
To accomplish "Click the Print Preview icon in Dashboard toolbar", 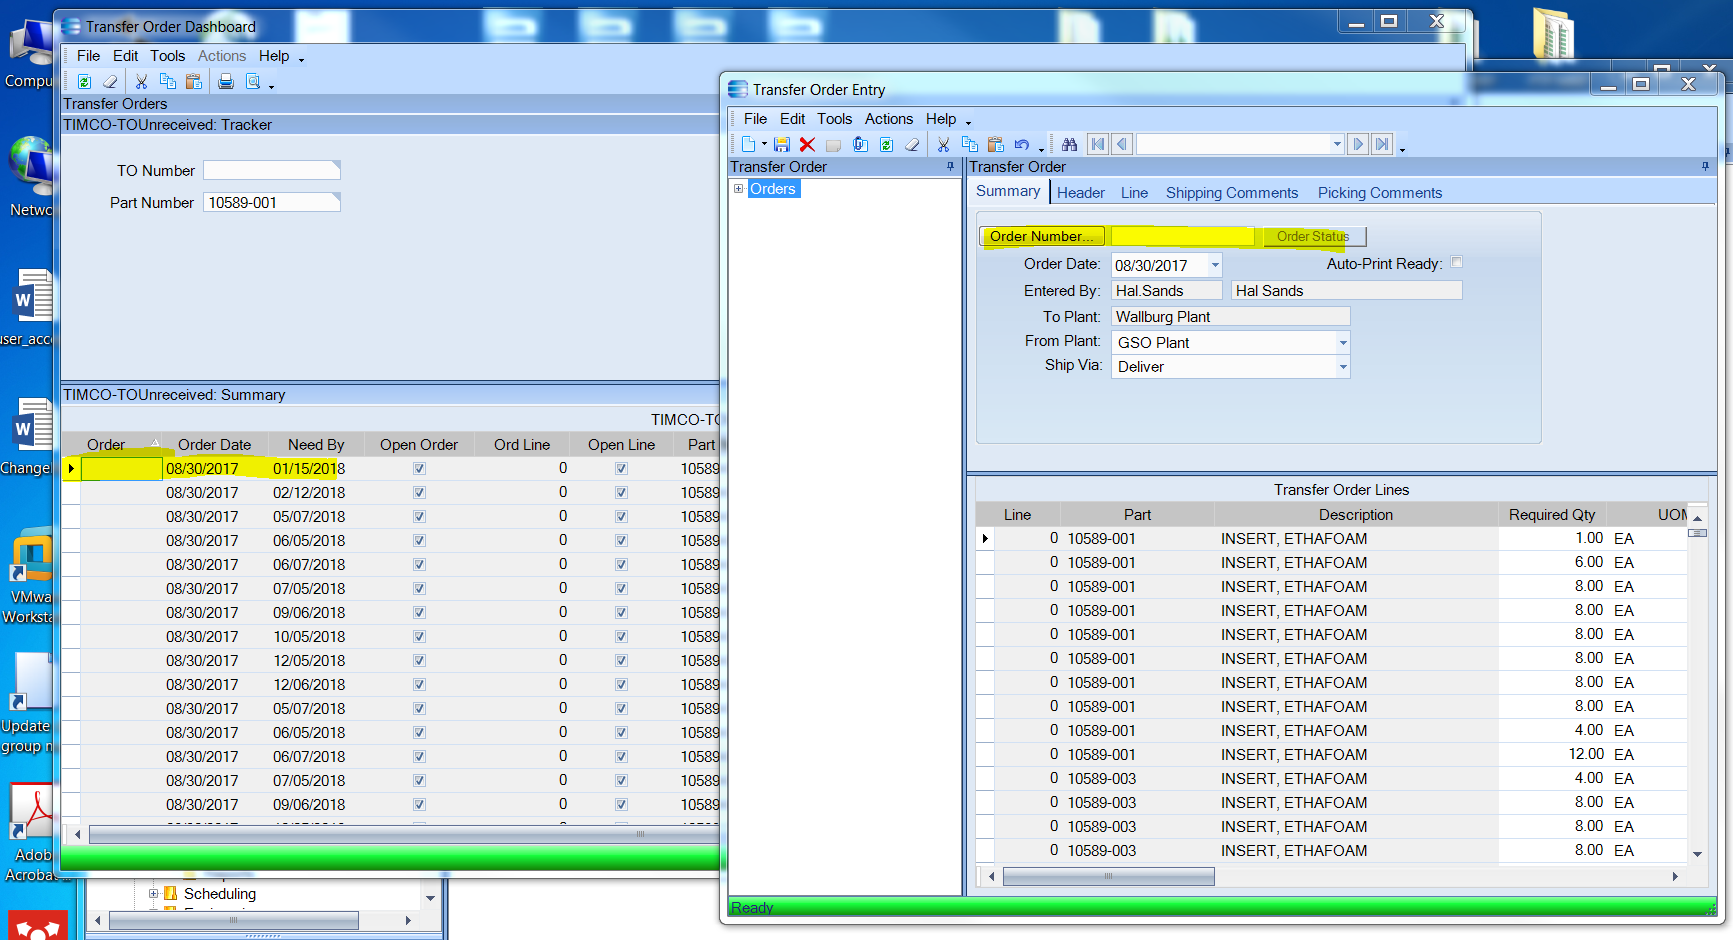I will tap(253, 82).
